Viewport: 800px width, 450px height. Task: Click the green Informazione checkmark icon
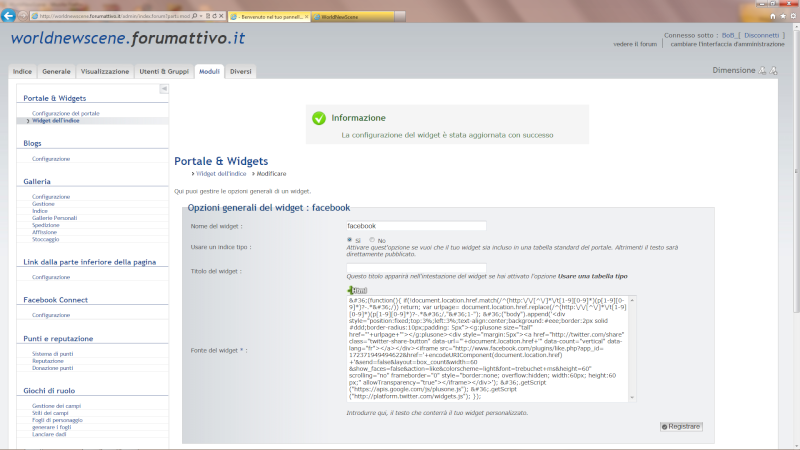click(319, 118)
